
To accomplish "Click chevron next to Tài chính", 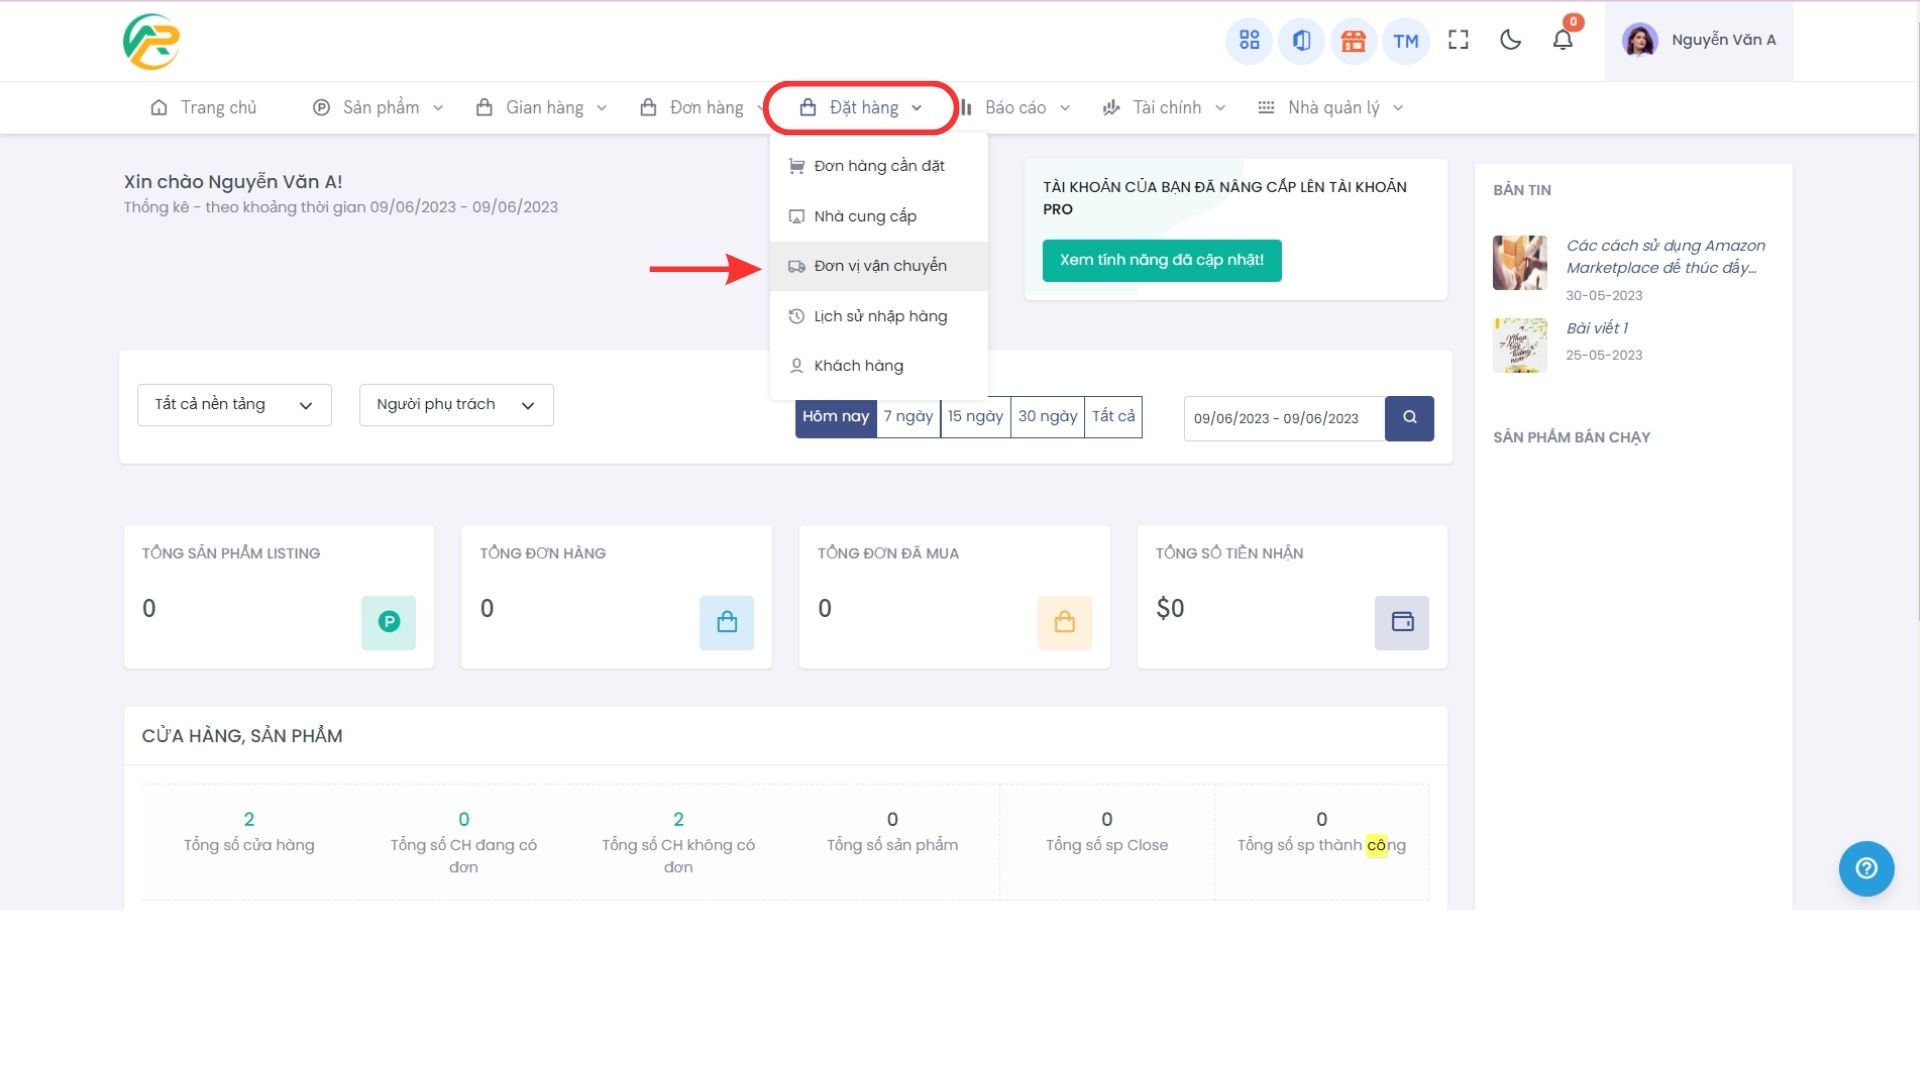I will point(1221,108).
